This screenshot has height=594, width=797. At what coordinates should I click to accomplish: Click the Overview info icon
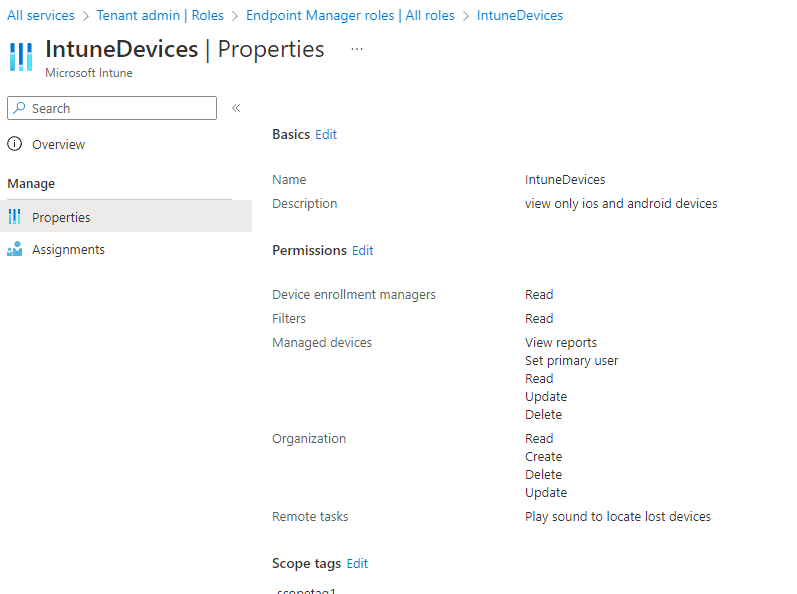pos(15,144)
